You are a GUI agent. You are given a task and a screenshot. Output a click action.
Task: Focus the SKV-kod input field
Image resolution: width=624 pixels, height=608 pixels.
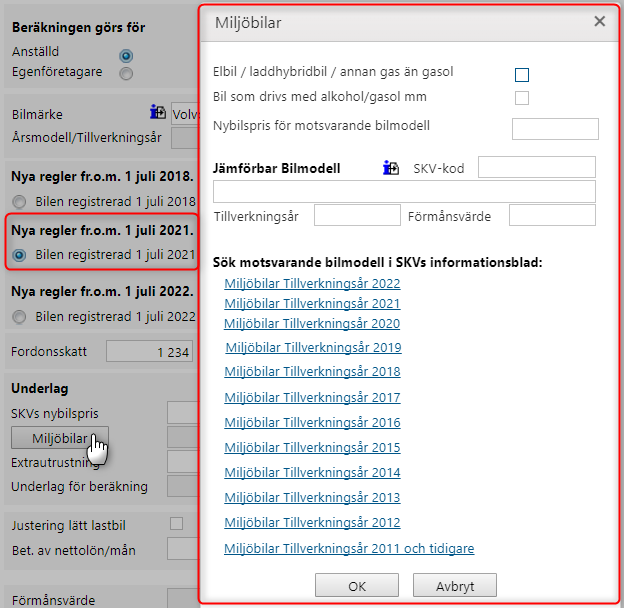(536, 167)
